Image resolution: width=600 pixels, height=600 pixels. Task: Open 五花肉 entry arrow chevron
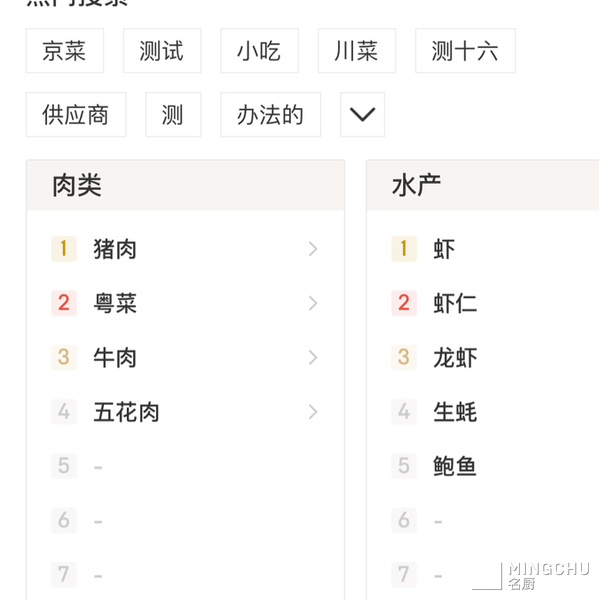[313, 412]
